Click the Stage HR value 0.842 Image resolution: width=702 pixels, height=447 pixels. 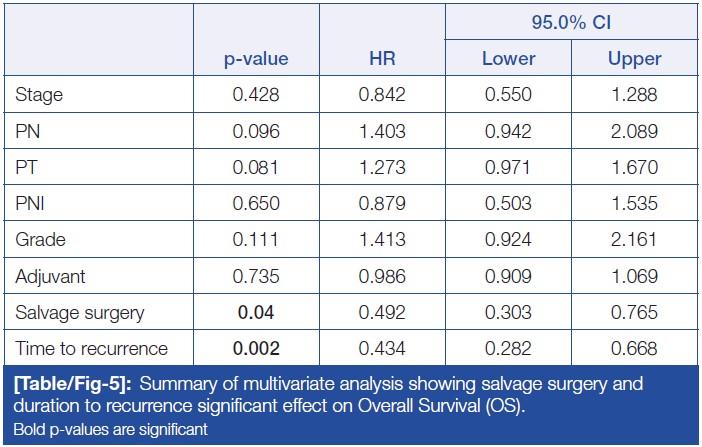pos(382,96)
